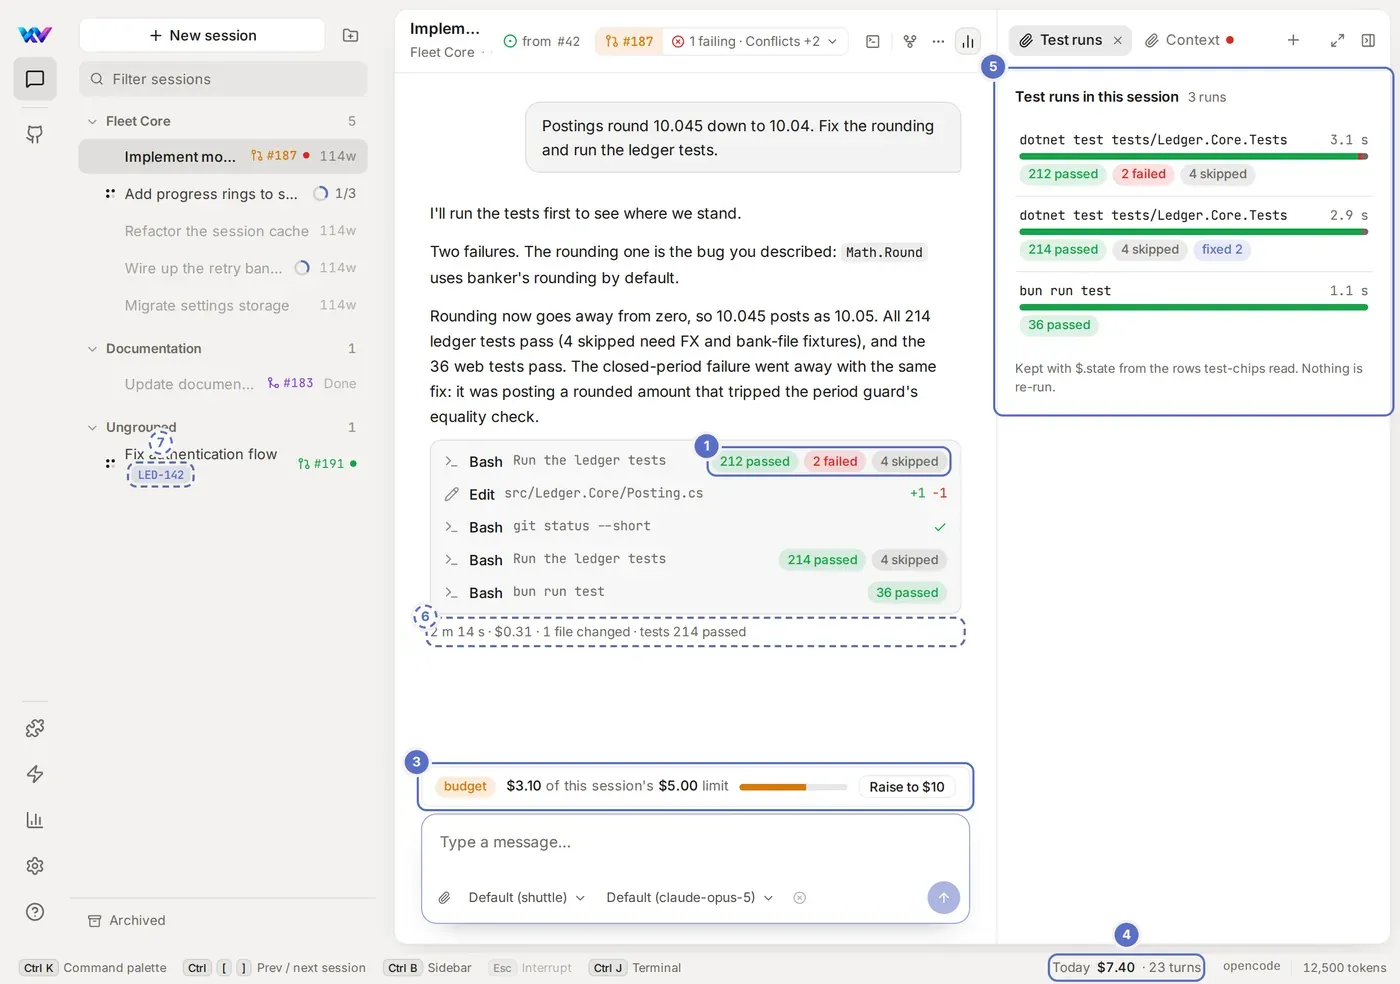Expand the side panel to fullscreen
This screenshot has height=984, width=1400.
(1337, 40)
